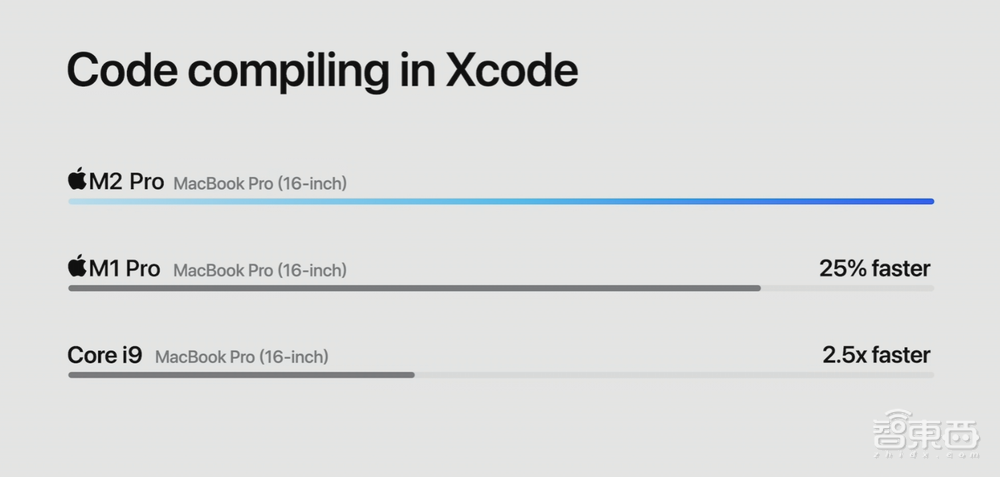Click the unfilled track of Core i9 bar
This screenshot has width=1000, height=477.
(x=673, y=375)
